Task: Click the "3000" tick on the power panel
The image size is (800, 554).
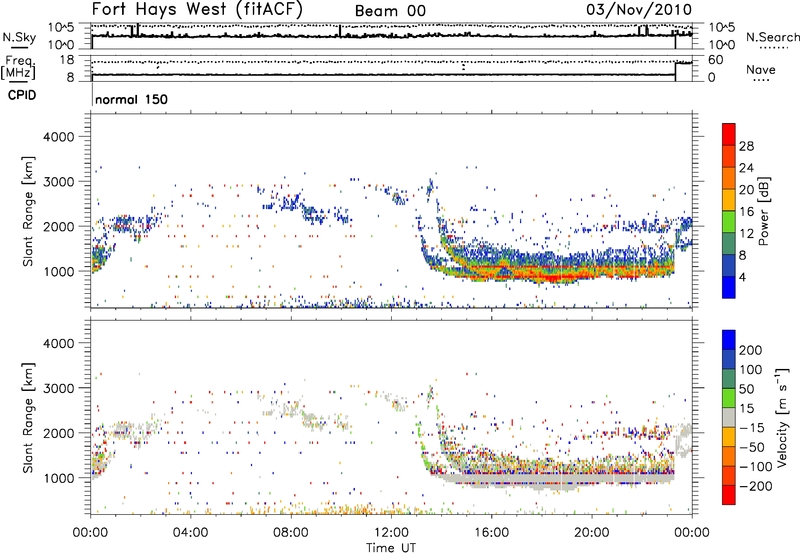Action: 59,182
